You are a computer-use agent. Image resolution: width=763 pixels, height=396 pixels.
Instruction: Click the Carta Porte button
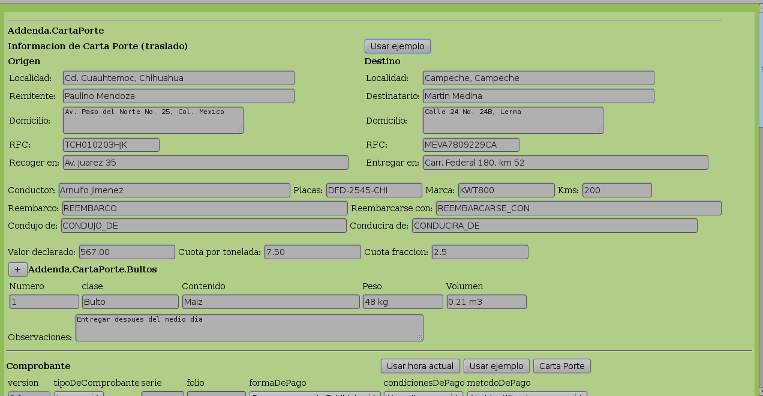point(562,366)
